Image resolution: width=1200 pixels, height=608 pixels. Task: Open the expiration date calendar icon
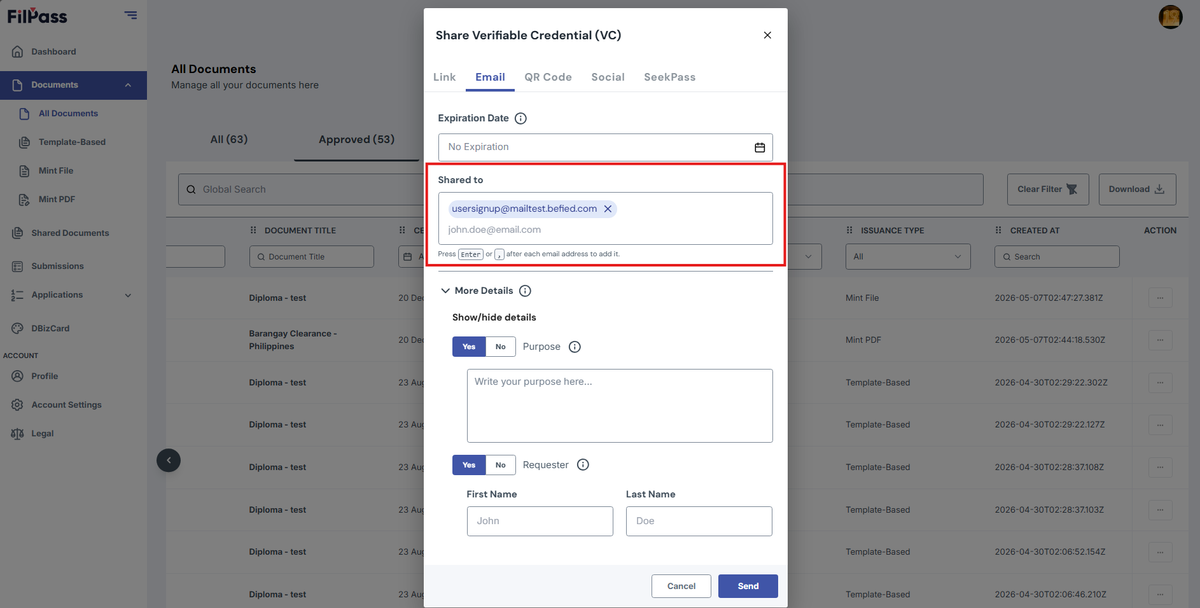(760, 147)
